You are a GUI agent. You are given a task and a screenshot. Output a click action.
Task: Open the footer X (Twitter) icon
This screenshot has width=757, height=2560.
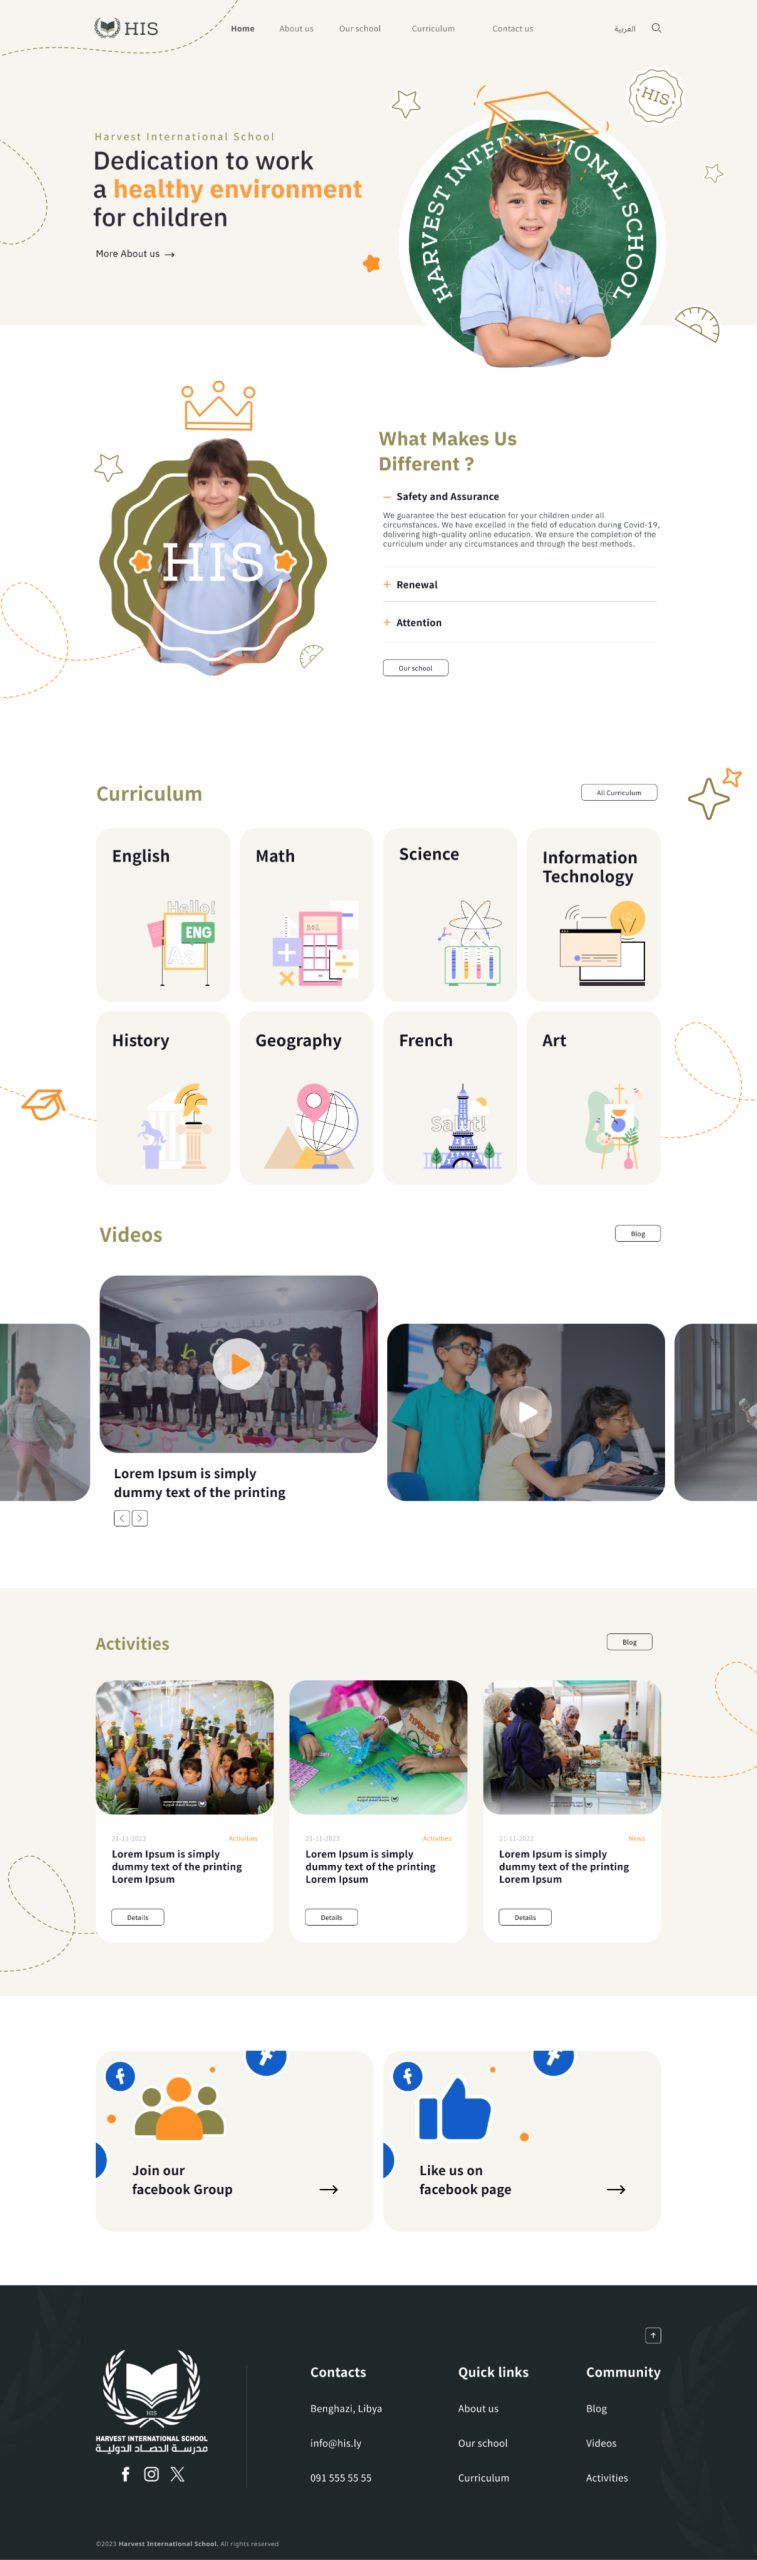tap(177, 2474)
